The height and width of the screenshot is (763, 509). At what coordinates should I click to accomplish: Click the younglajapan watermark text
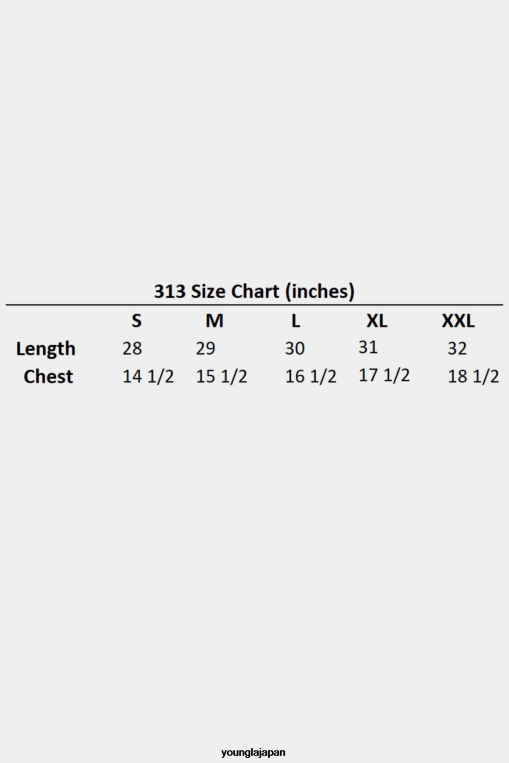253,752
